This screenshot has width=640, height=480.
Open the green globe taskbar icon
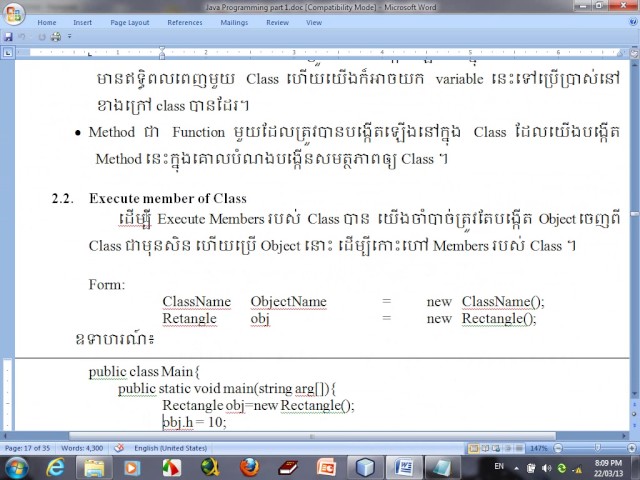point(210,468)
